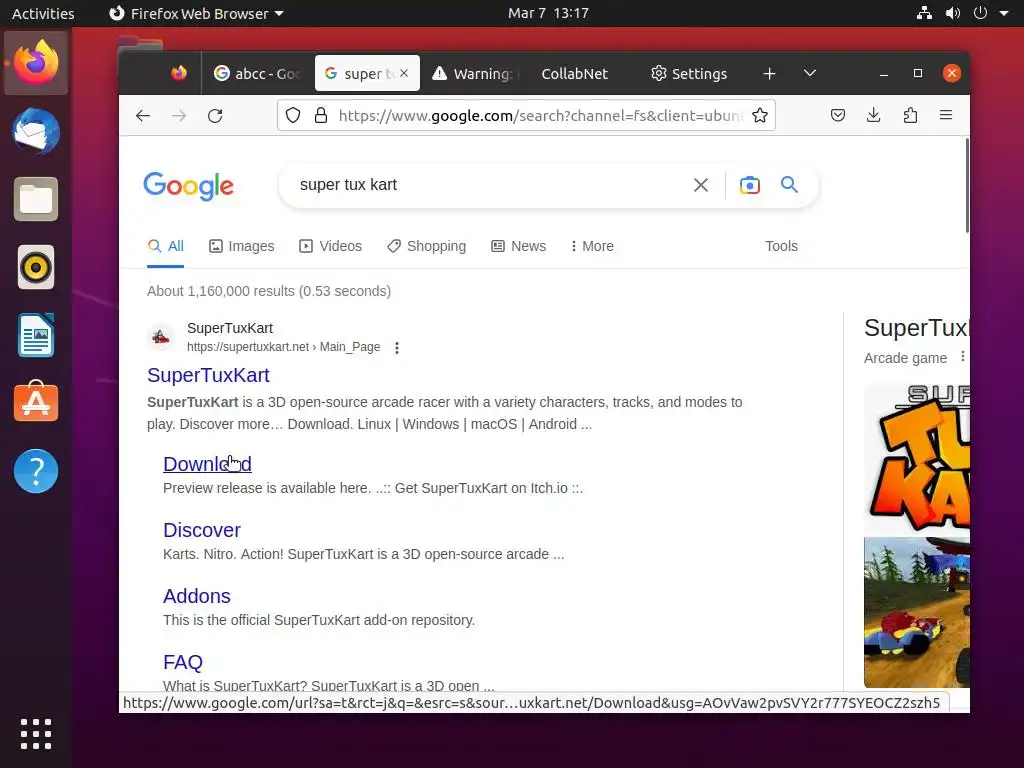
Task: Open the Addons sitelink
Action: tap(197, 596)
